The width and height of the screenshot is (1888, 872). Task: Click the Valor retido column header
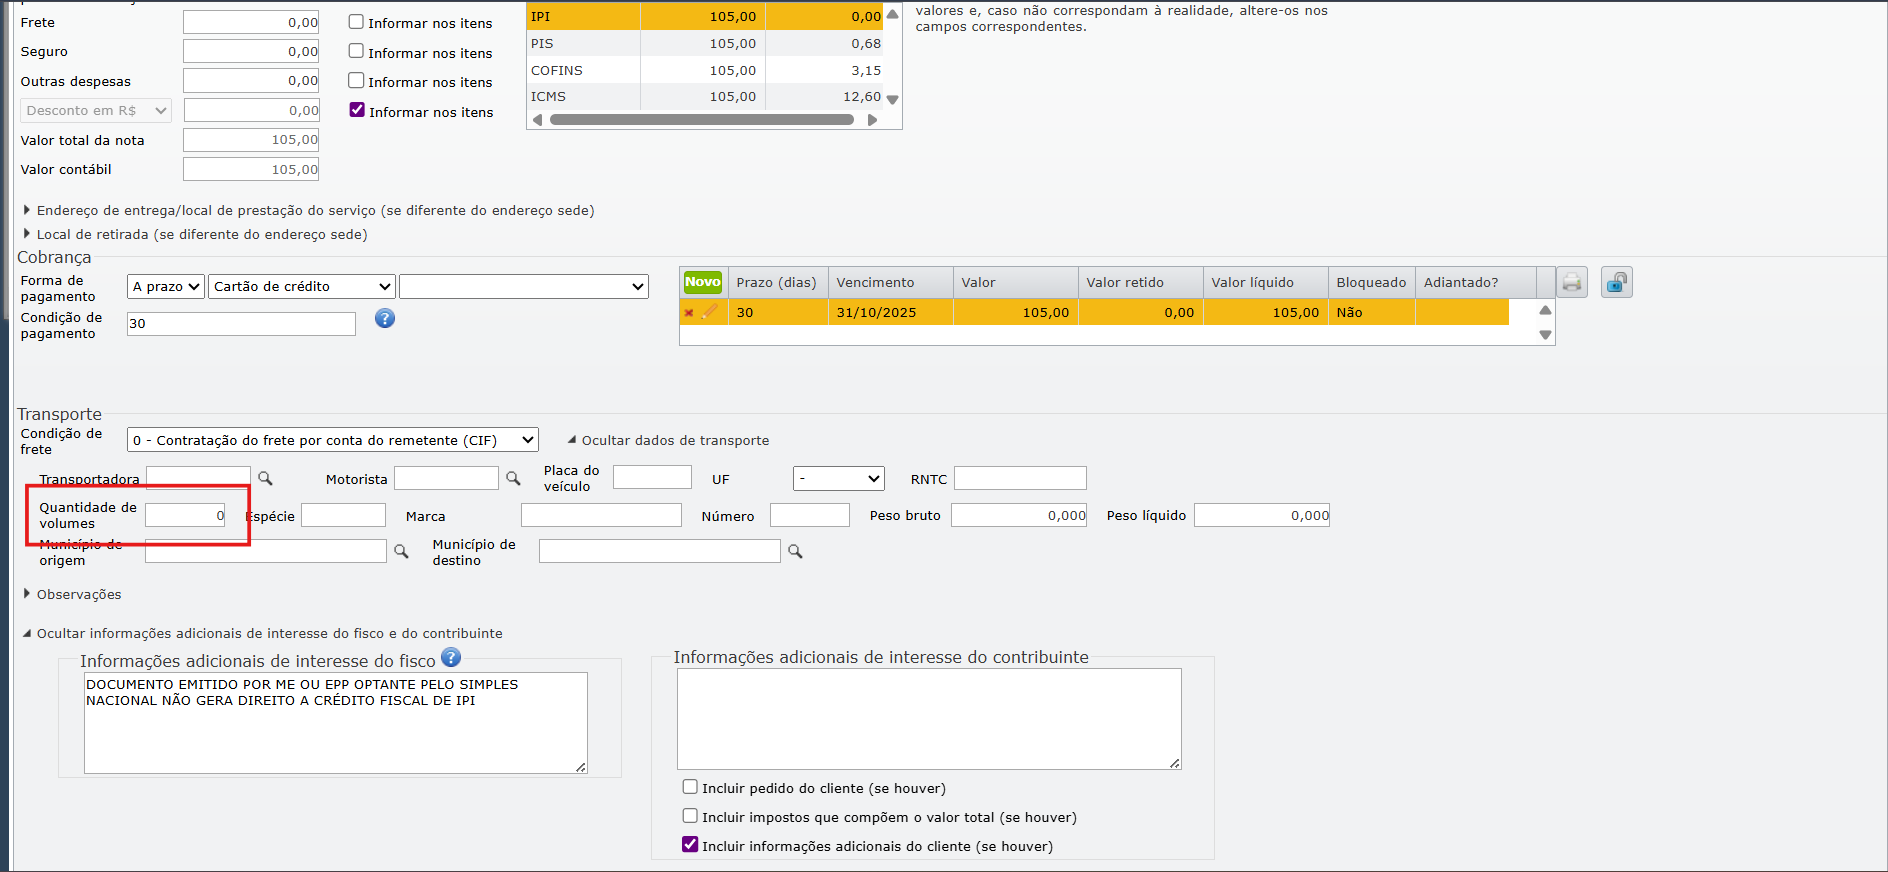(x=1141, y=283)
